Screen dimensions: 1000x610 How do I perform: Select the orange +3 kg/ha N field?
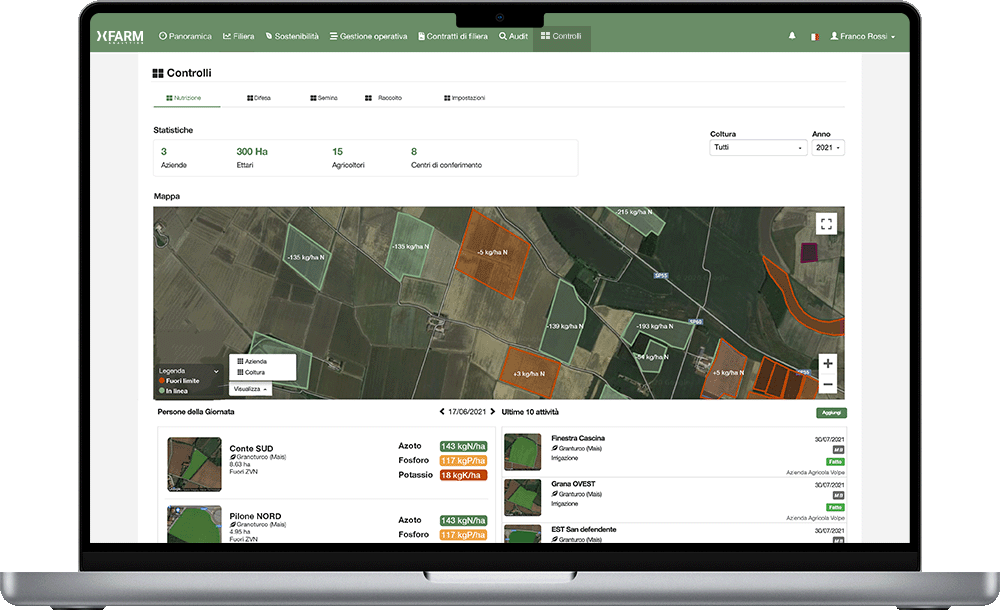point(529,373)
